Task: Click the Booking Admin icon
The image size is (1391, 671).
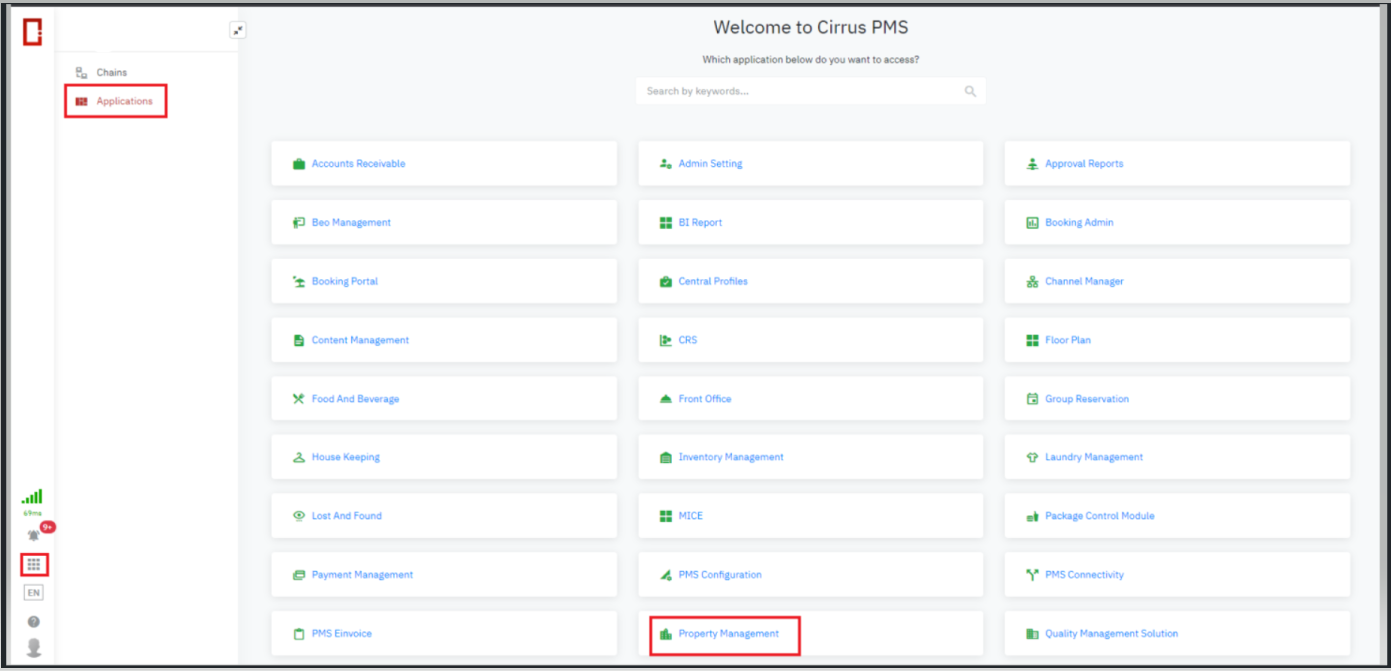Action: point(1032,223)
